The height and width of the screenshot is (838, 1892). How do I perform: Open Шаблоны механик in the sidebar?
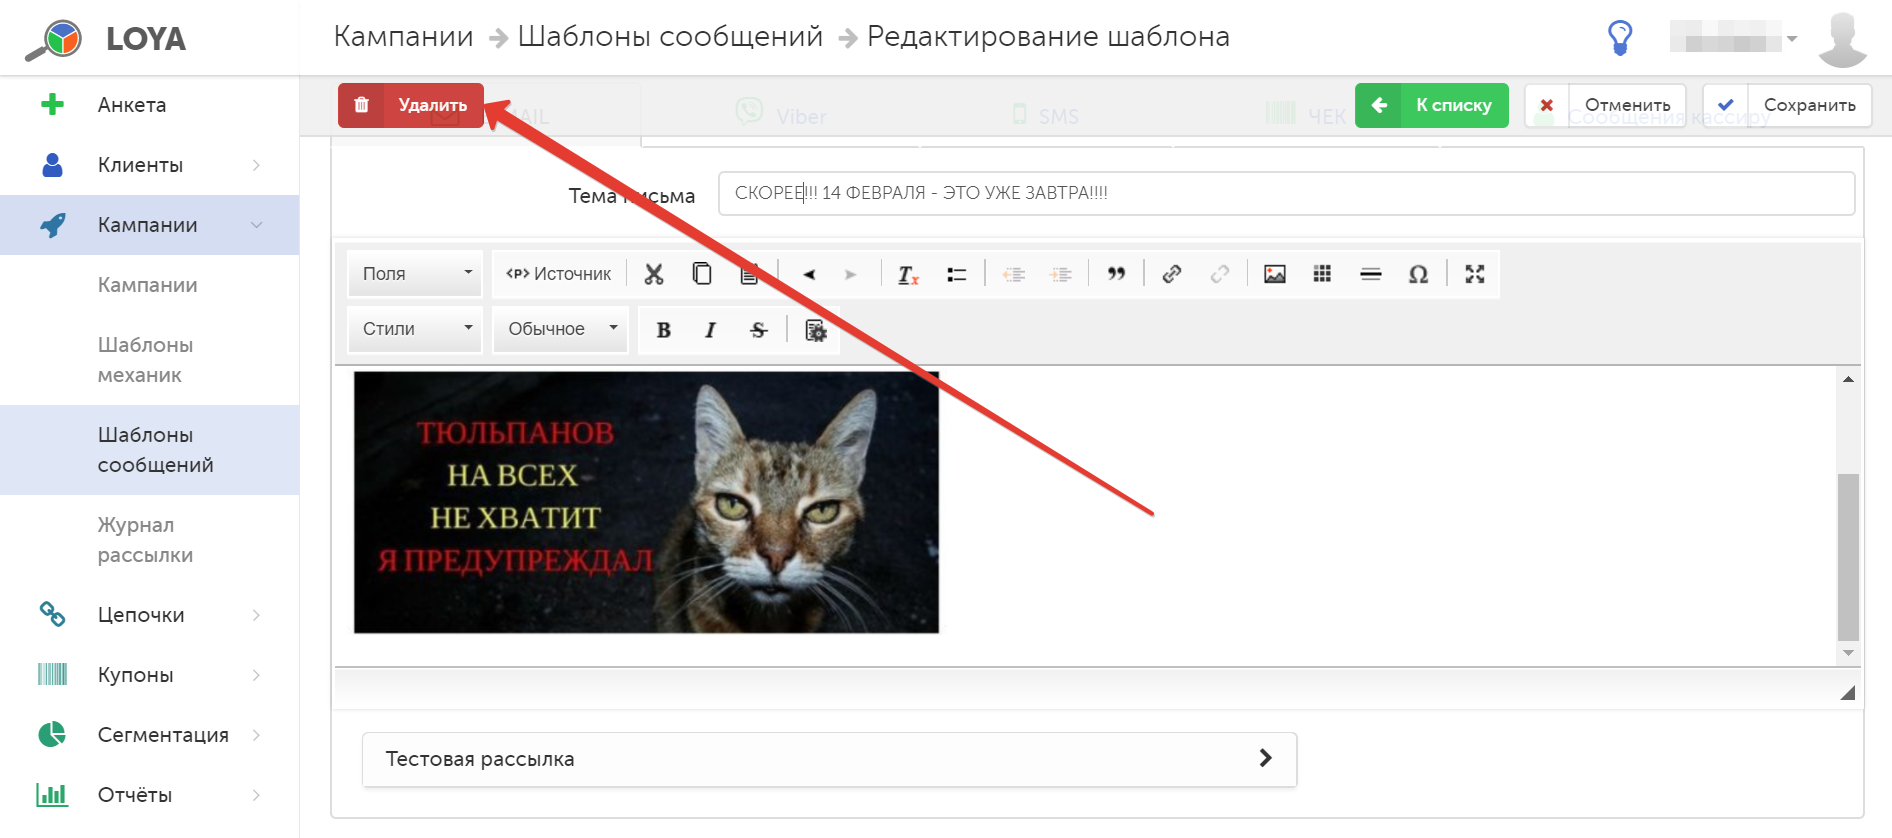pos(146,360)
